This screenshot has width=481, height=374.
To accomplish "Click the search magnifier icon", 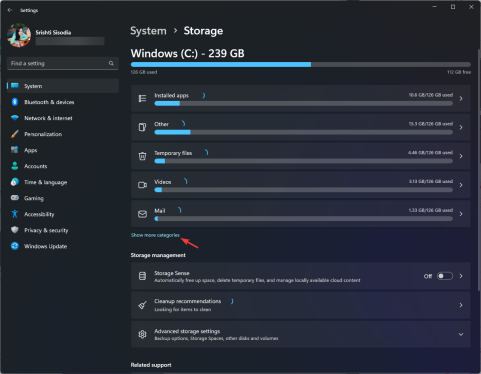I will 111,63.
